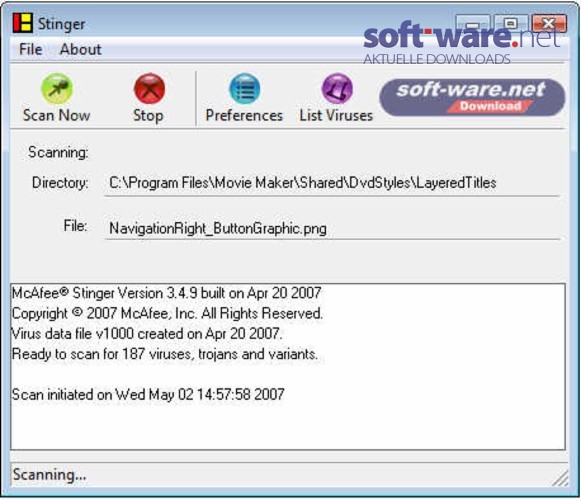Image resolution: width=581 pixels, height=500 pixels.
Task: Open Preferences via the blue icon
Action: pyautogui.click(x=245, y=89)
